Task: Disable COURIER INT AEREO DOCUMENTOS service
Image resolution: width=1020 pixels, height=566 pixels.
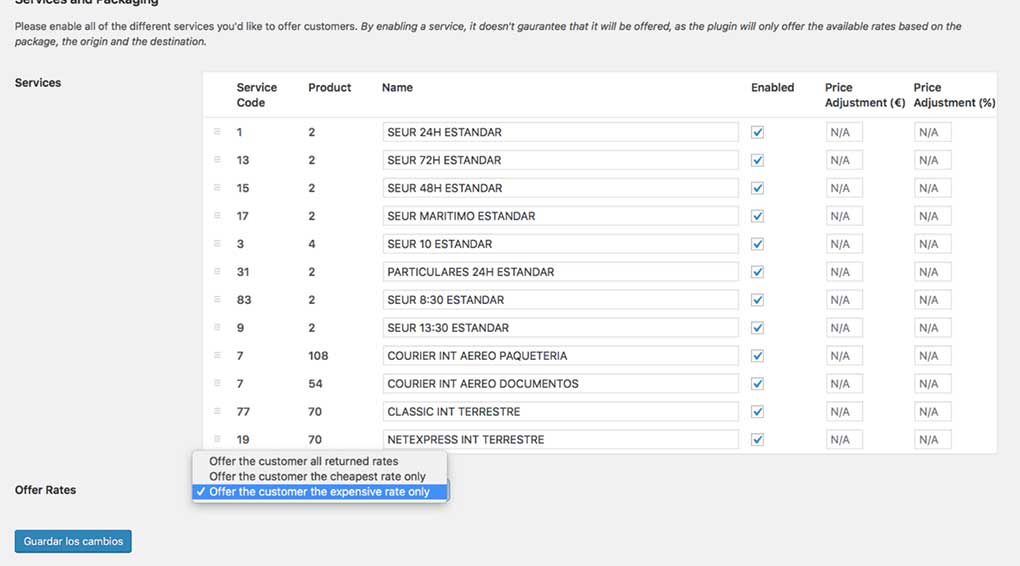Action: click(757, 384)
